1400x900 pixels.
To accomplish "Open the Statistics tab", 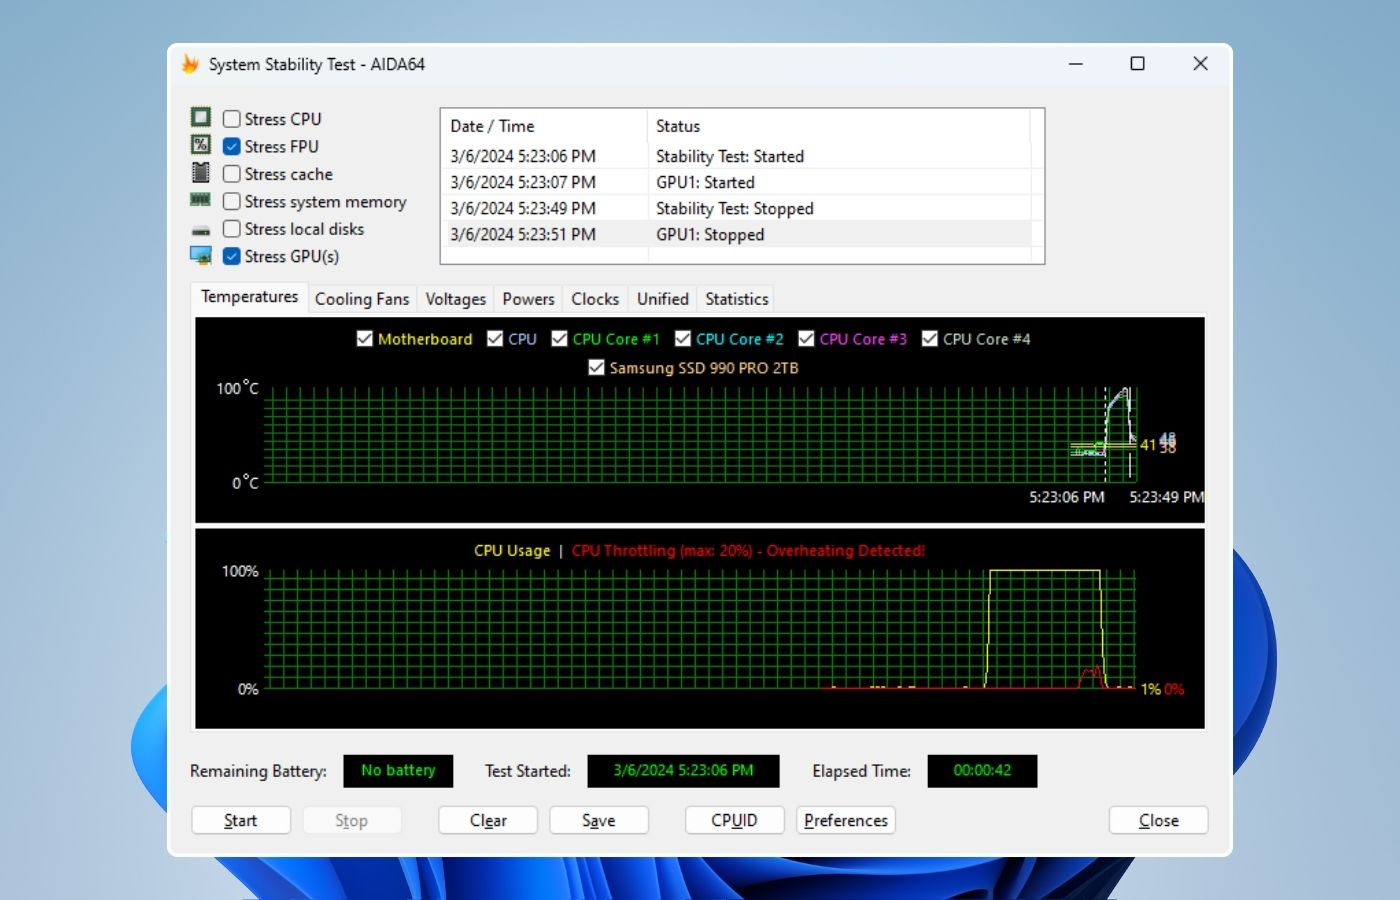I will coord(737,299).
